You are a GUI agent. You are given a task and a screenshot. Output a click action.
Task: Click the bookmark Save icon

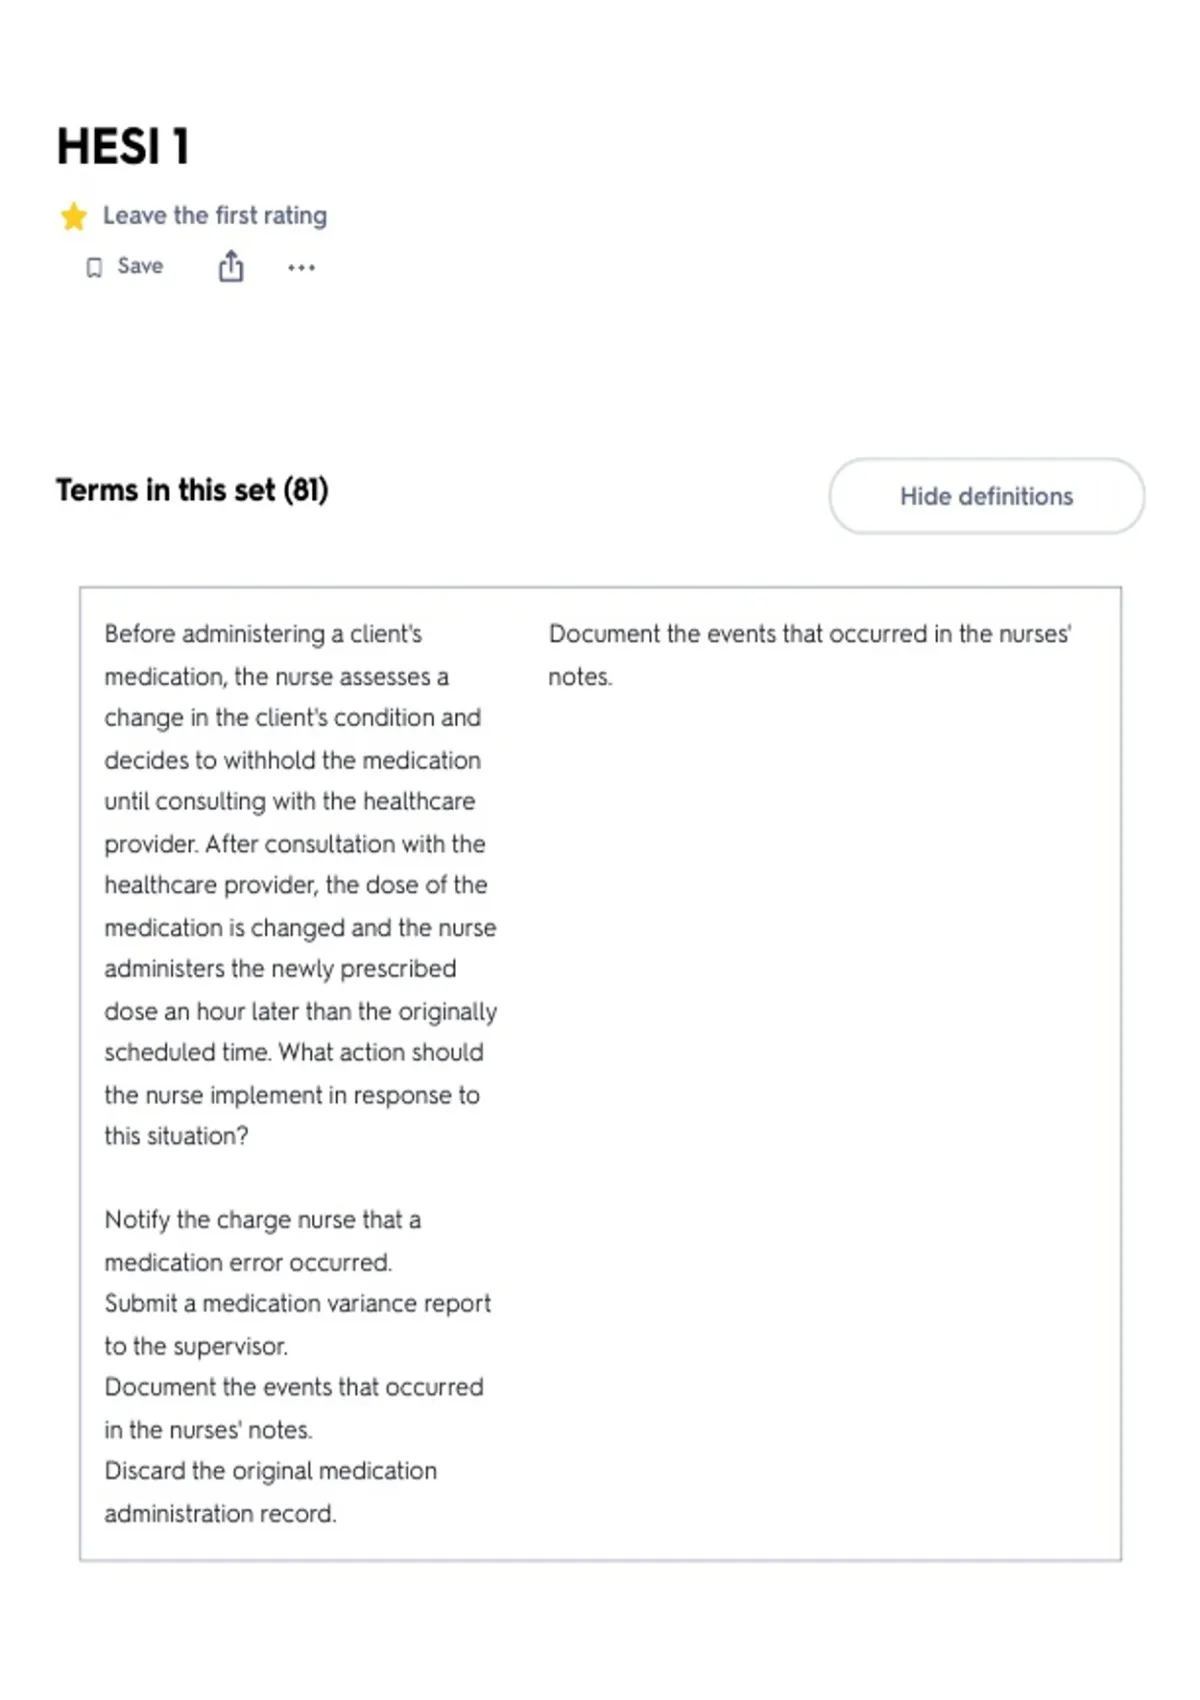coord(94,267)
